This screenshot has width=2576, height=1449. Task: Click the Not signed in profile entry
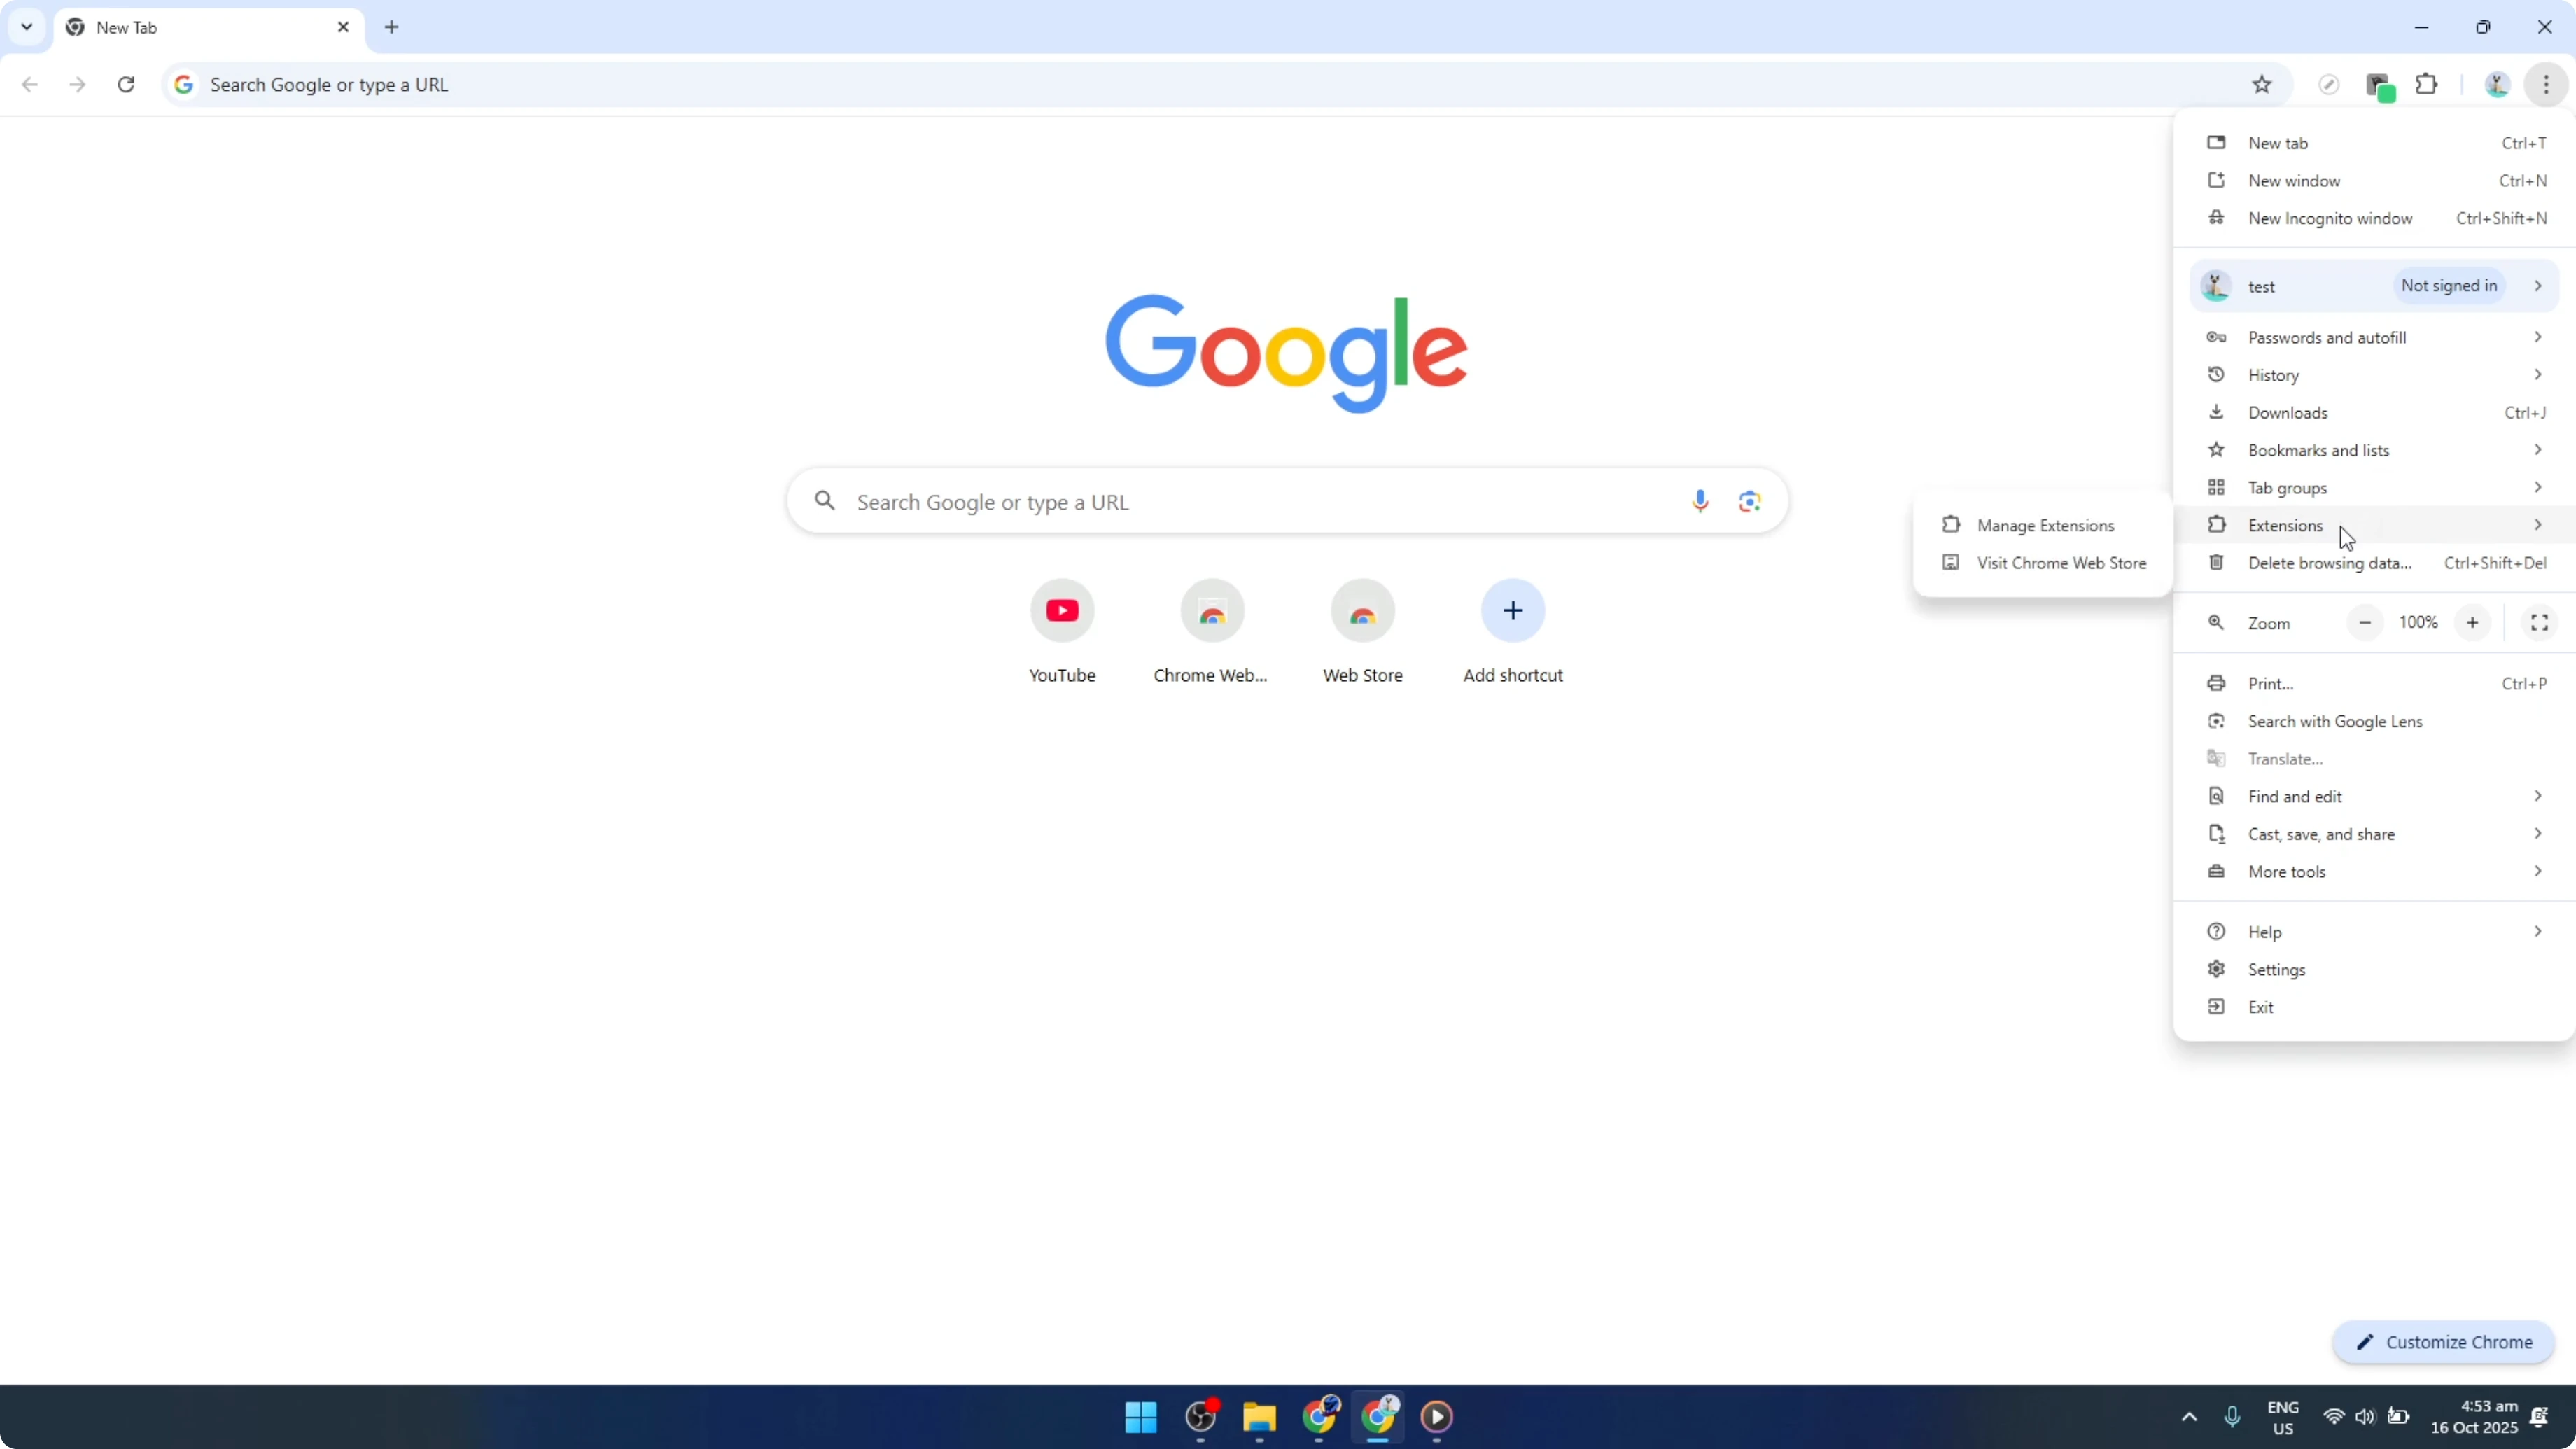coord(2449,286)
